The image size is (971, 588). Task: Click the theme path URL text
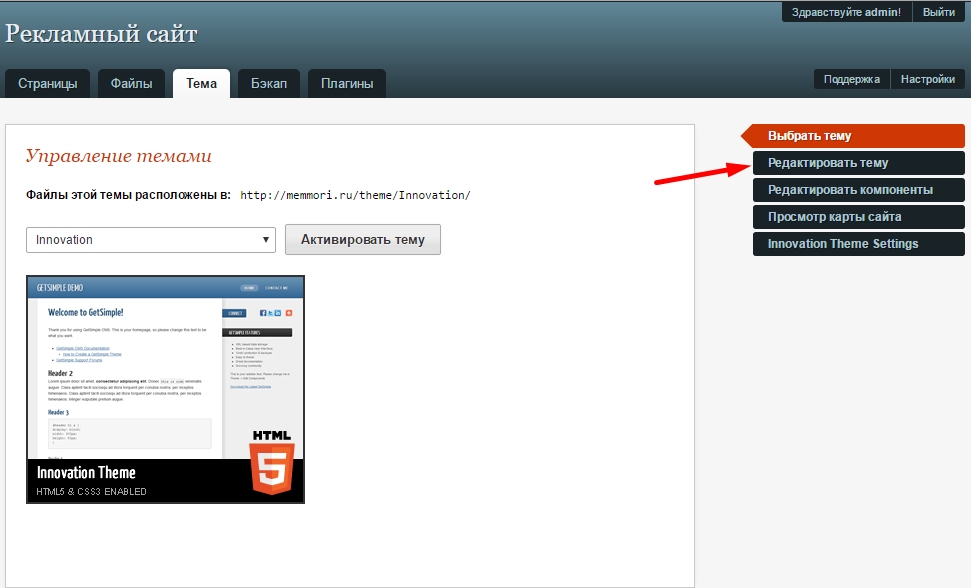point(355,195)
